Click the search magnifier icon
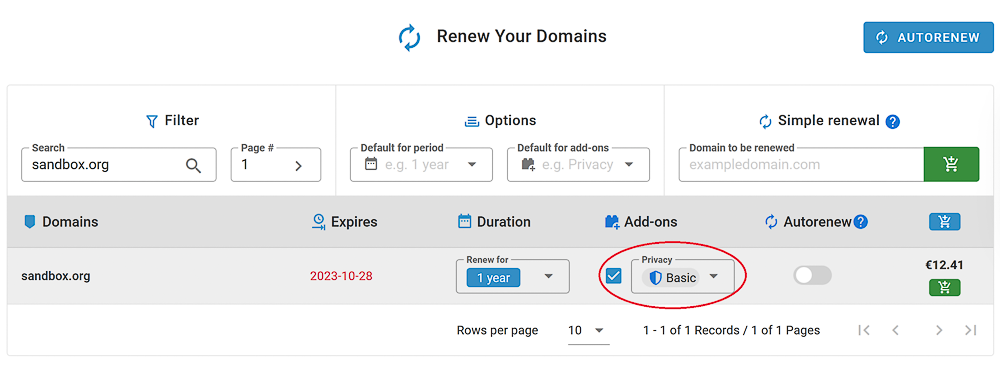 193,166
